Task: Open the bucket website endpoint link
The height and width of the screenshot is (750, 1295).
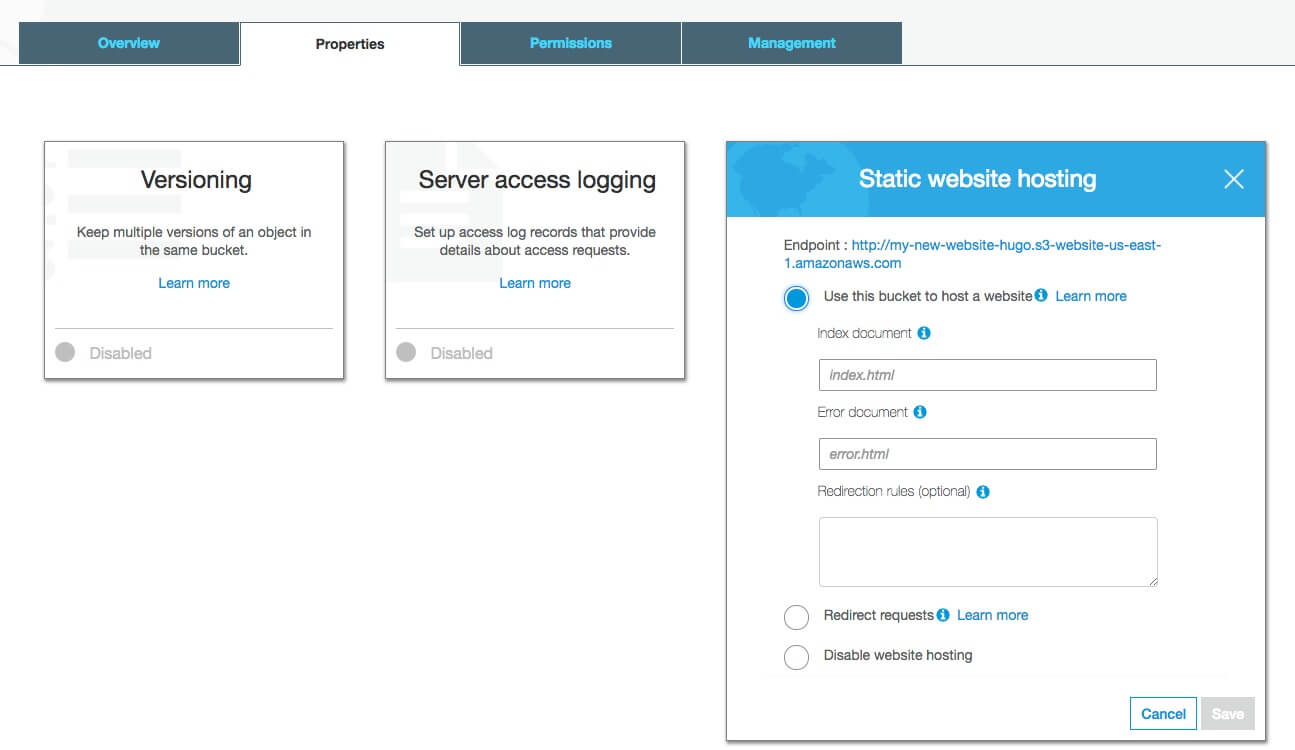Action: pos(972,254)
